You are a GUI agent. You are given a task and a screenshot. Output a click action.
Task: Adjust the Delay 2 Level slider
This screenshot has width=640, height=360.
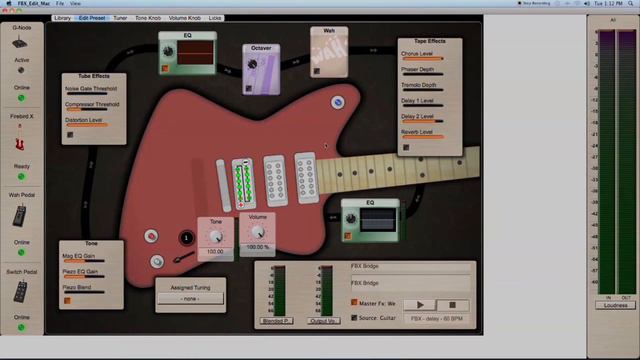422,121
